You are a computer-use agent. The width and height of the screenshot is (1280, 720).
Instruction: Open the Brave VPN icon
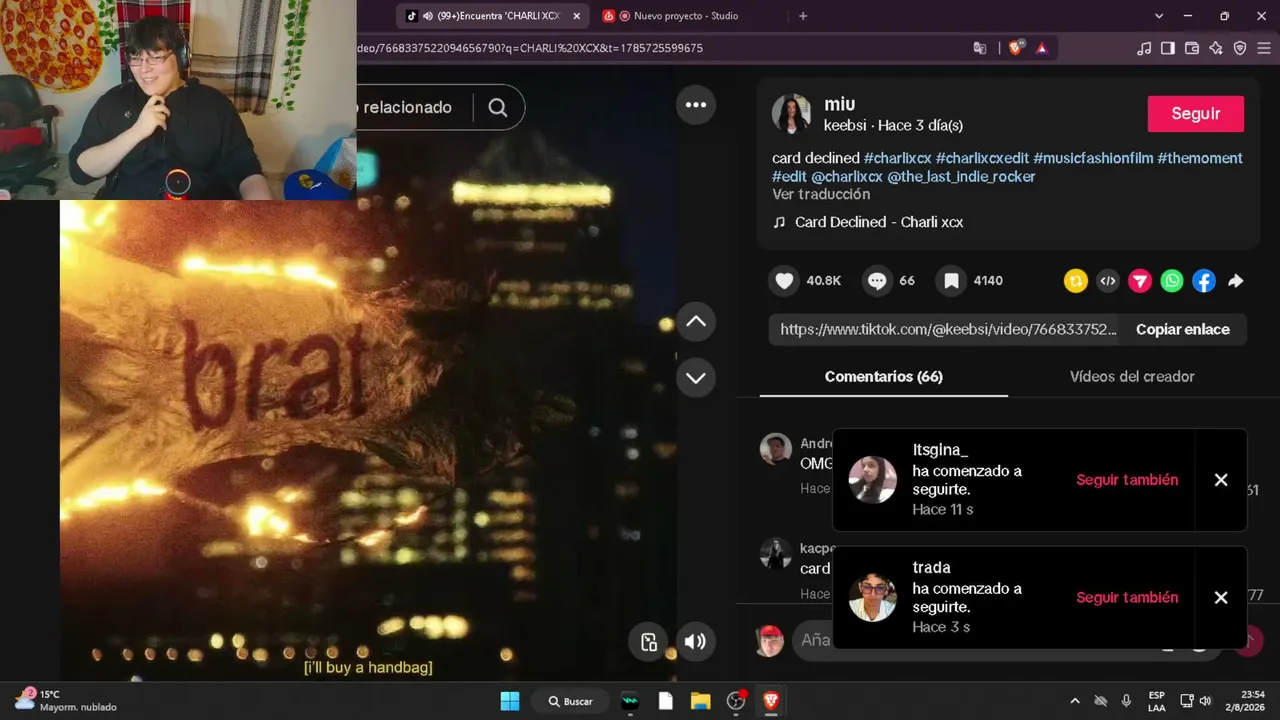tap(1240, 48)
